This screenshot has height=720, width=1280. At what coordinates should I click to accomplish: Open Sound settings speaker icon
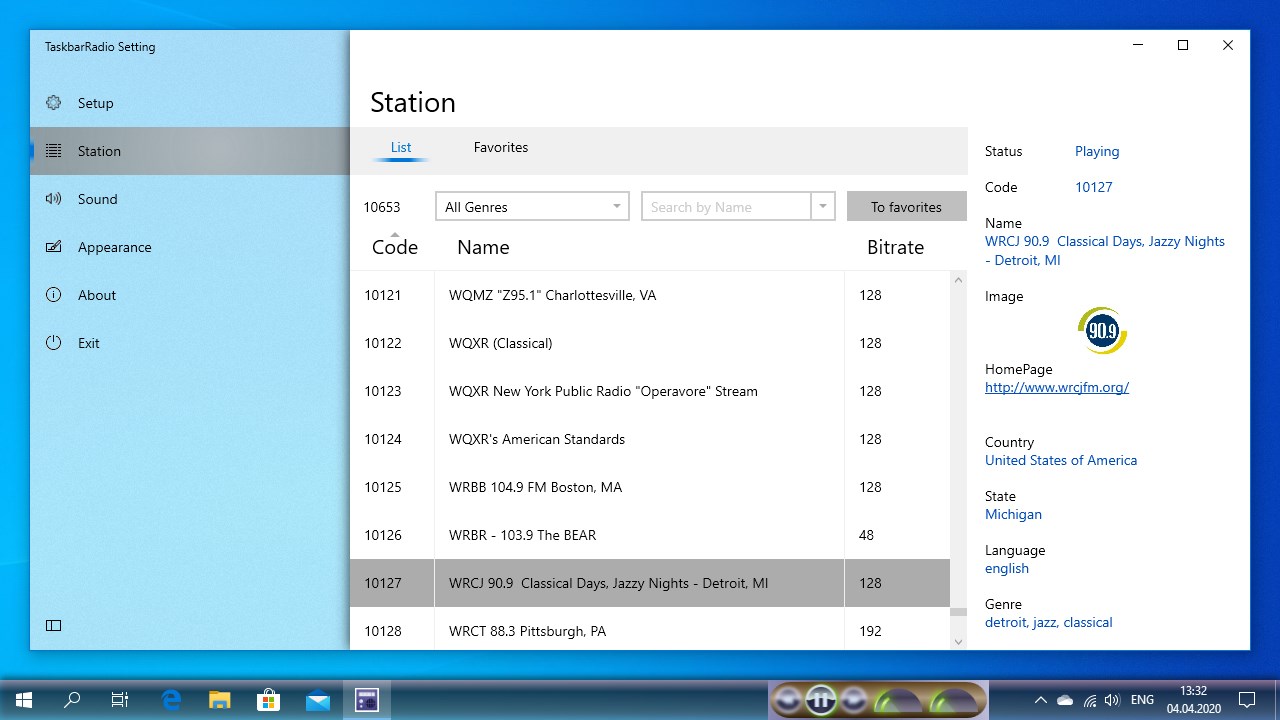54,199
